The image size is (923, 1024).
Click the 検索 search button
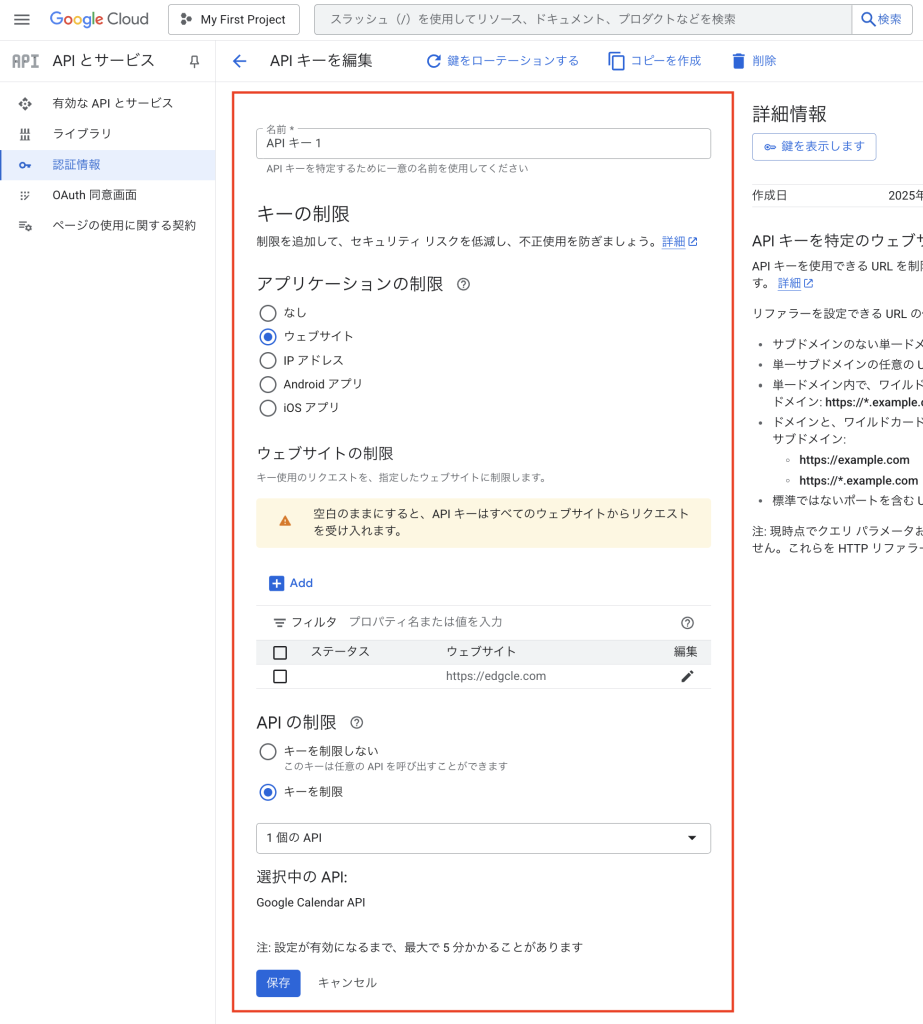(x=882, y=20)
